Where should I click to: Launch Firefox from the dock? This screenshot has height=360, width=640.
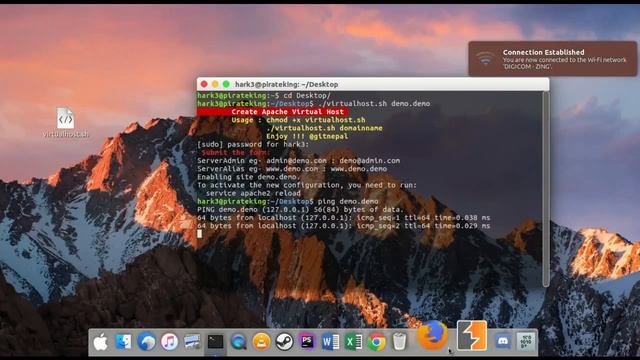tap(433, 336)
